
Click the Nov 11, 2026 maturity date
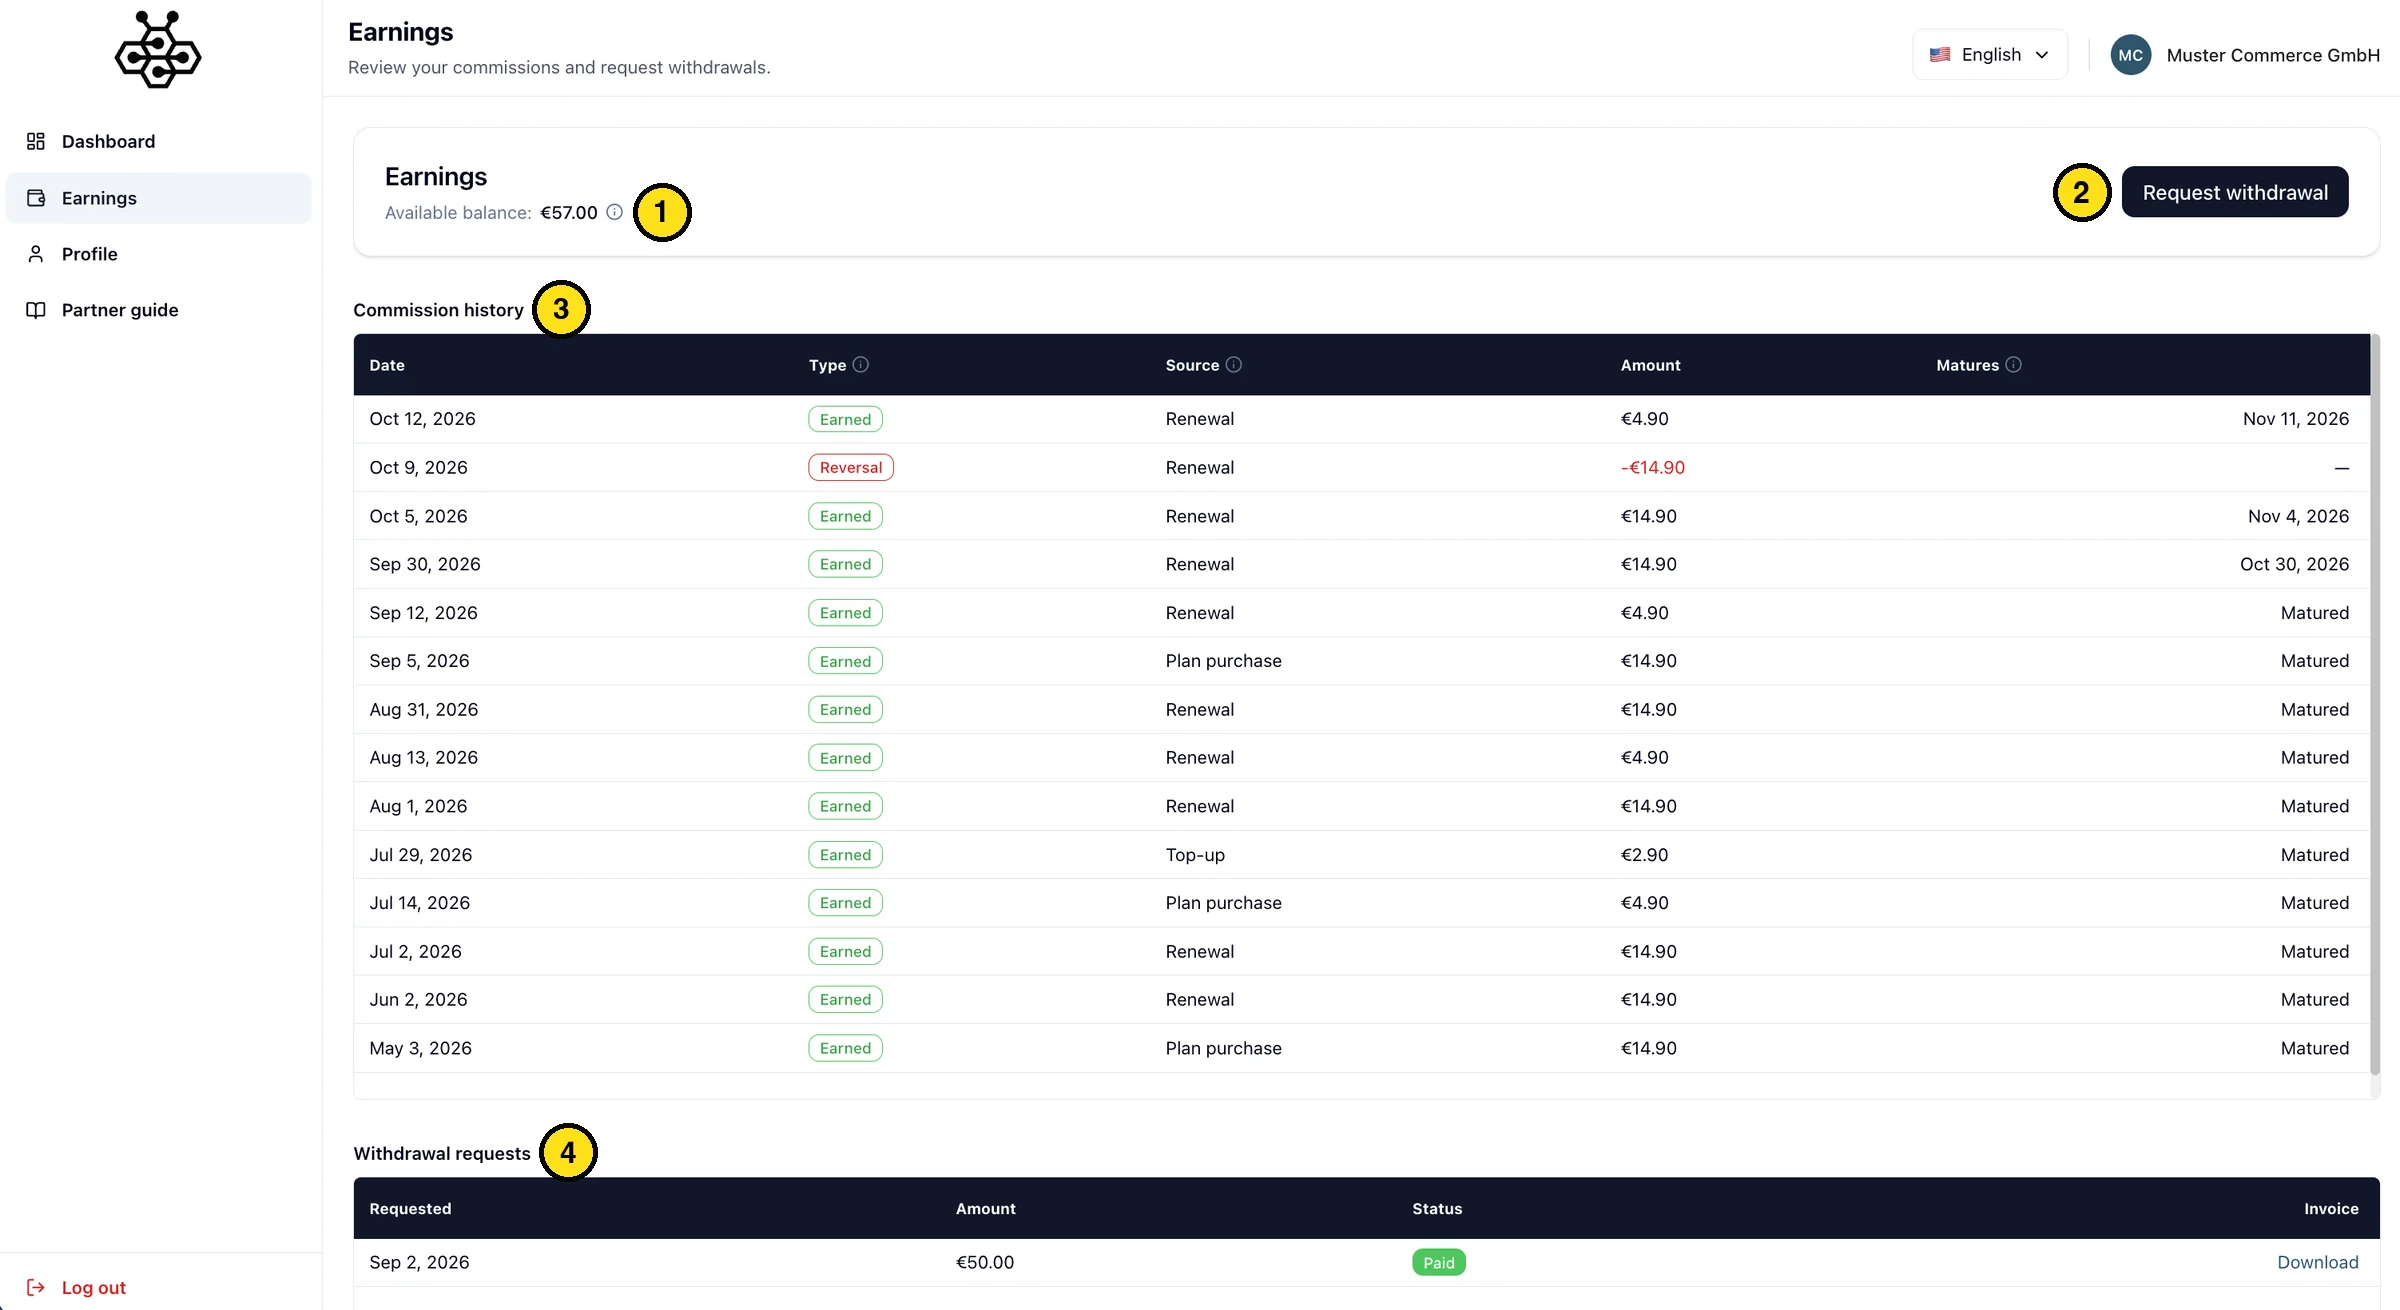tap(2295, 419)
